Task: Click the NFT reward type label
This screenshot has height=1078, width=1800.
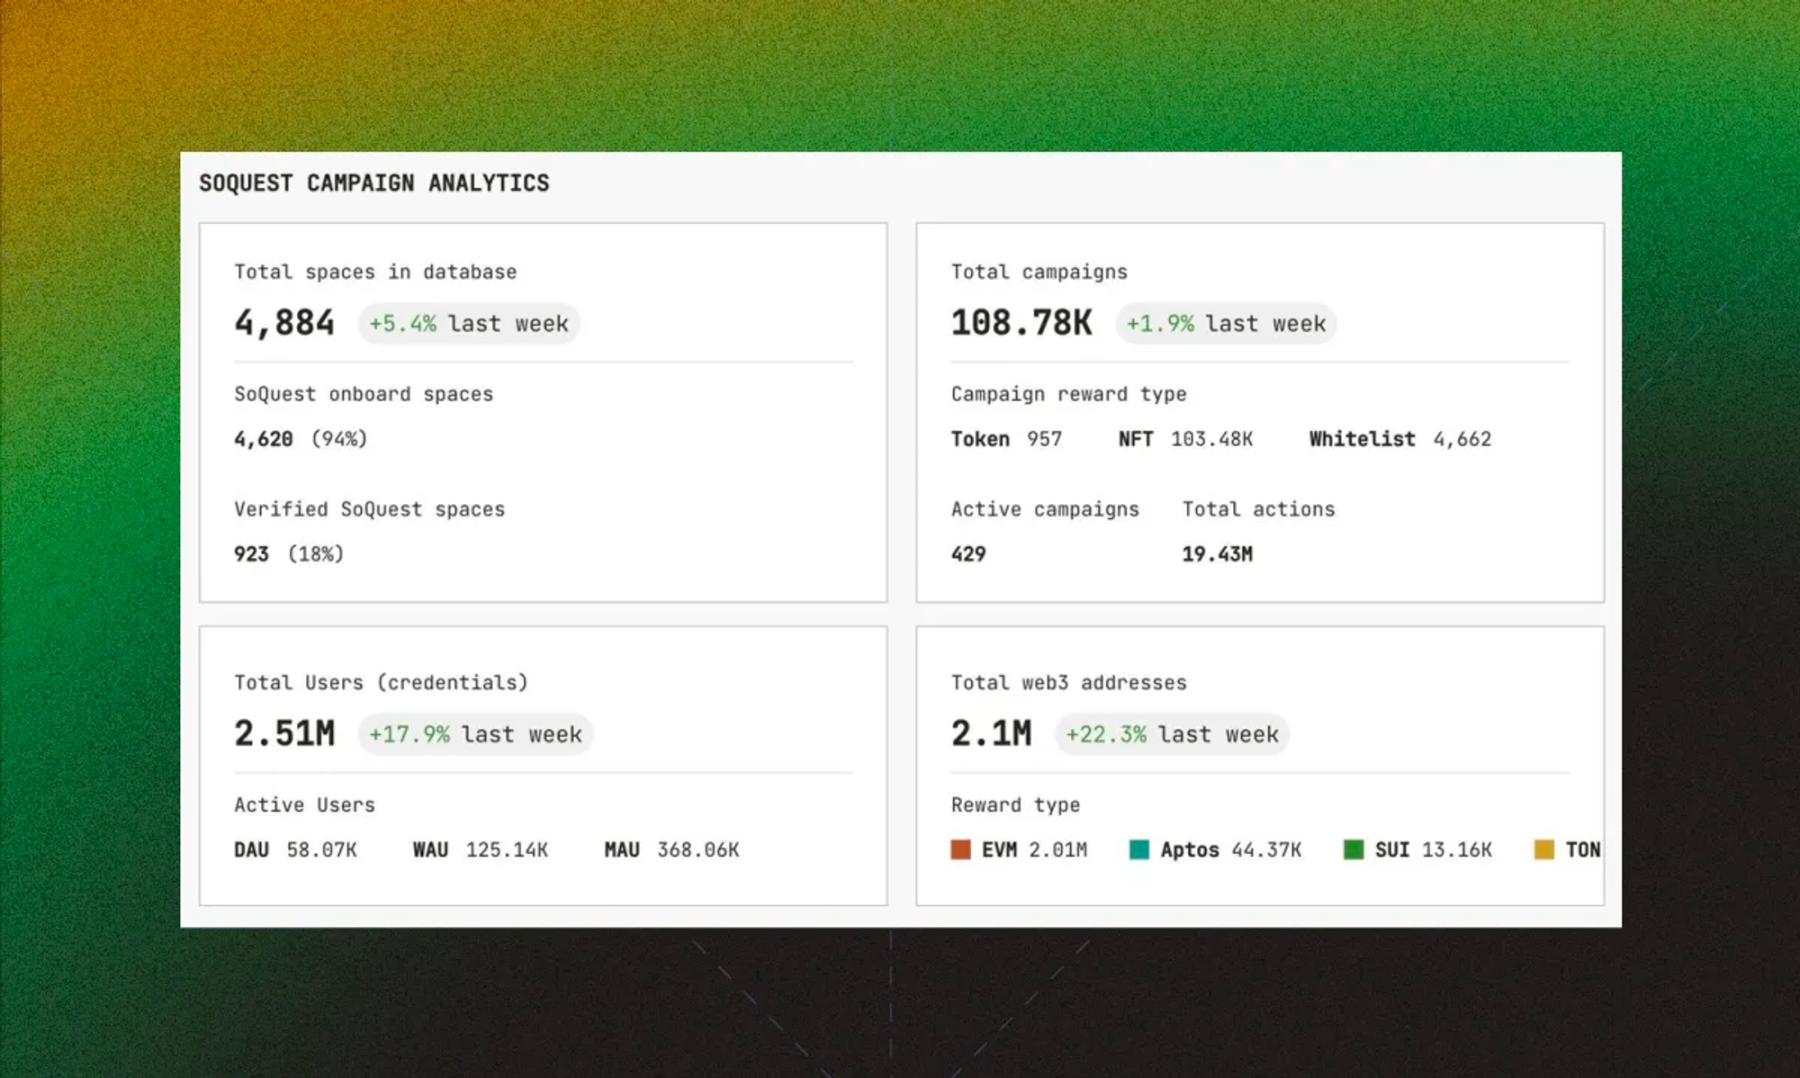Action: click(1136, 439)
